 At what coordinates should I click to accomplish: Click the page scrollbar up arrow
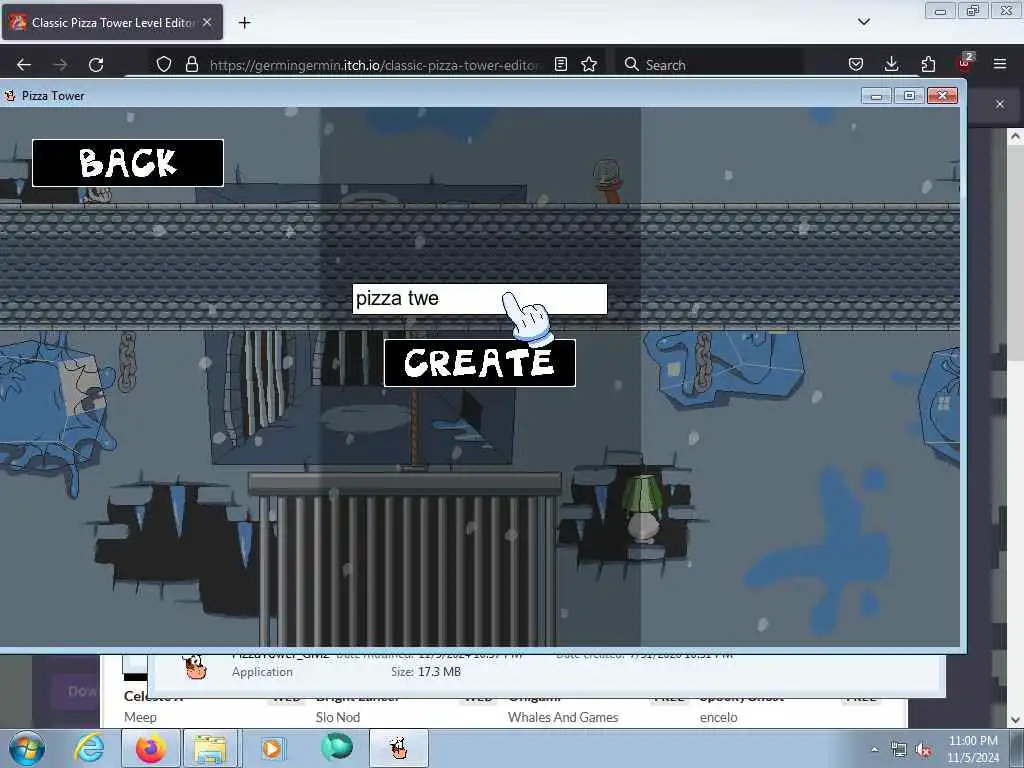pyautogui.click(x=1015, y=136)
